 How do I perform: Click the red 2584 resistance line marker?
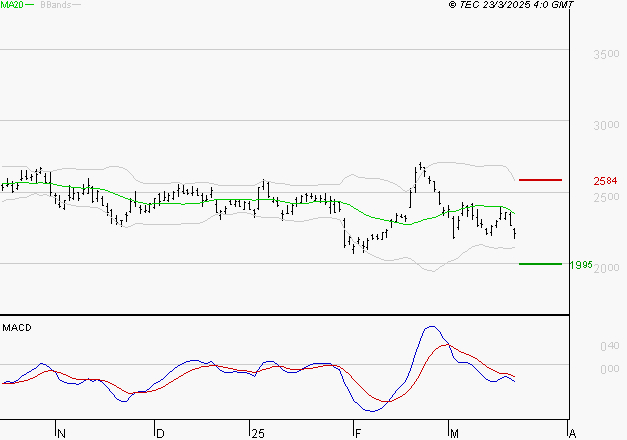click(x=541, y=180)
